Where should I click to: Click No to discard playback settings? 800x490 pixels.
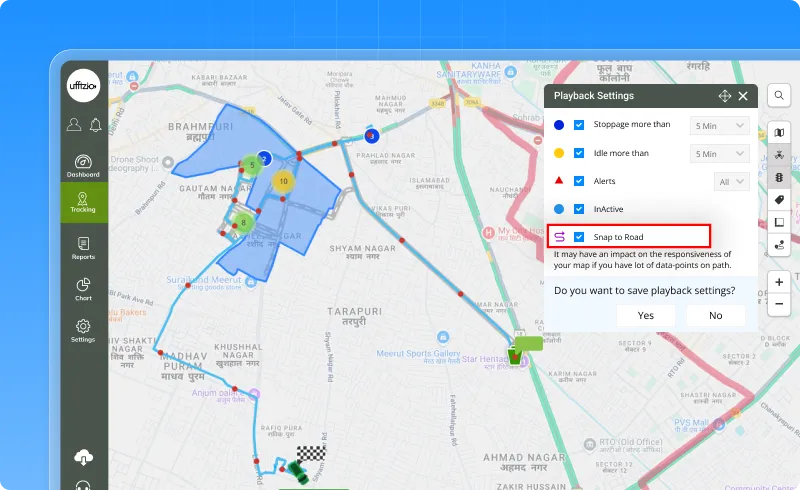pyautogui.click(x=715, y=315)
